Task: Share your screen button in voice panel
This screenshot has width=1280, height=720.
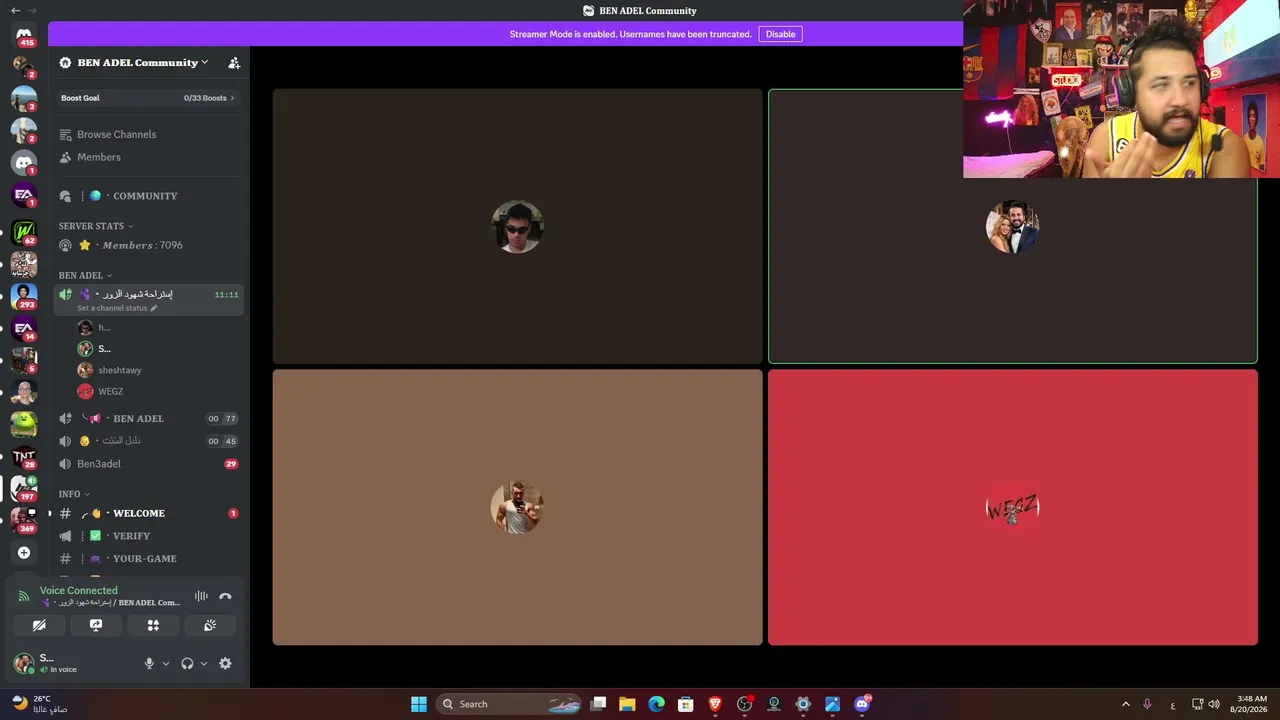Action: point(96,625)
